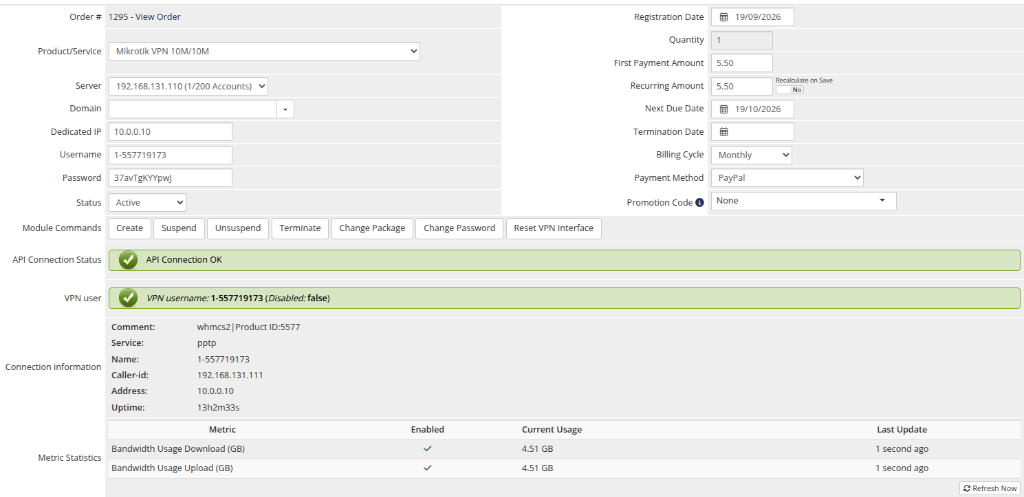The image size is (1024, 497).
Task: Click the Upload row's Last Update value
Action: [902, 468]
